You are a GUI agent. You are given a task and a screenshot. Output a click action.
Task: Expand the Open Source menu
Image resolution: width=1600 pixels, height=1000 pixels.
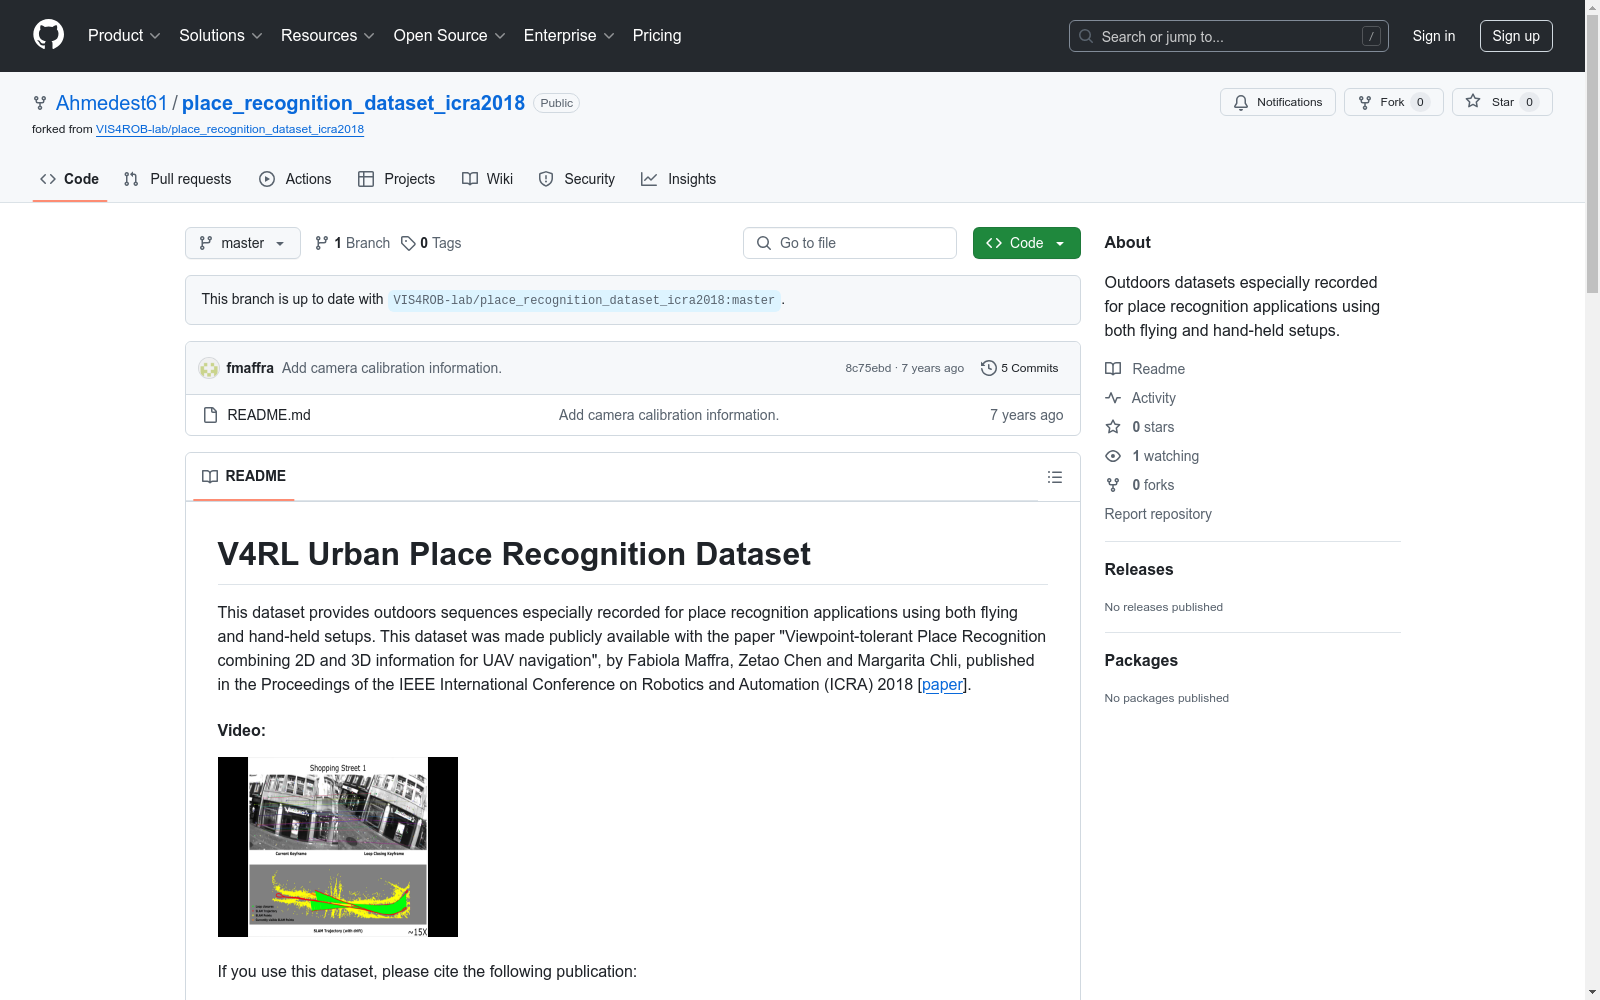click(449, 35)
